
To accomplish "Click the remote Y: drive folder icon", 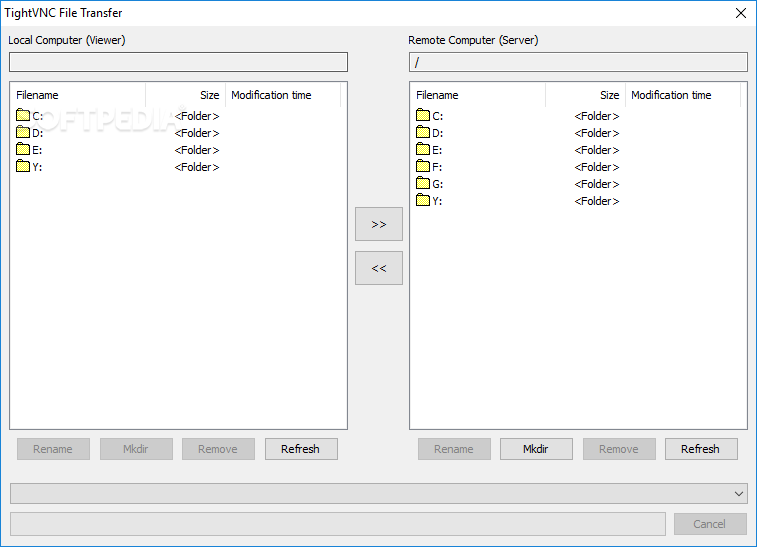I will [x=422, y=200].
